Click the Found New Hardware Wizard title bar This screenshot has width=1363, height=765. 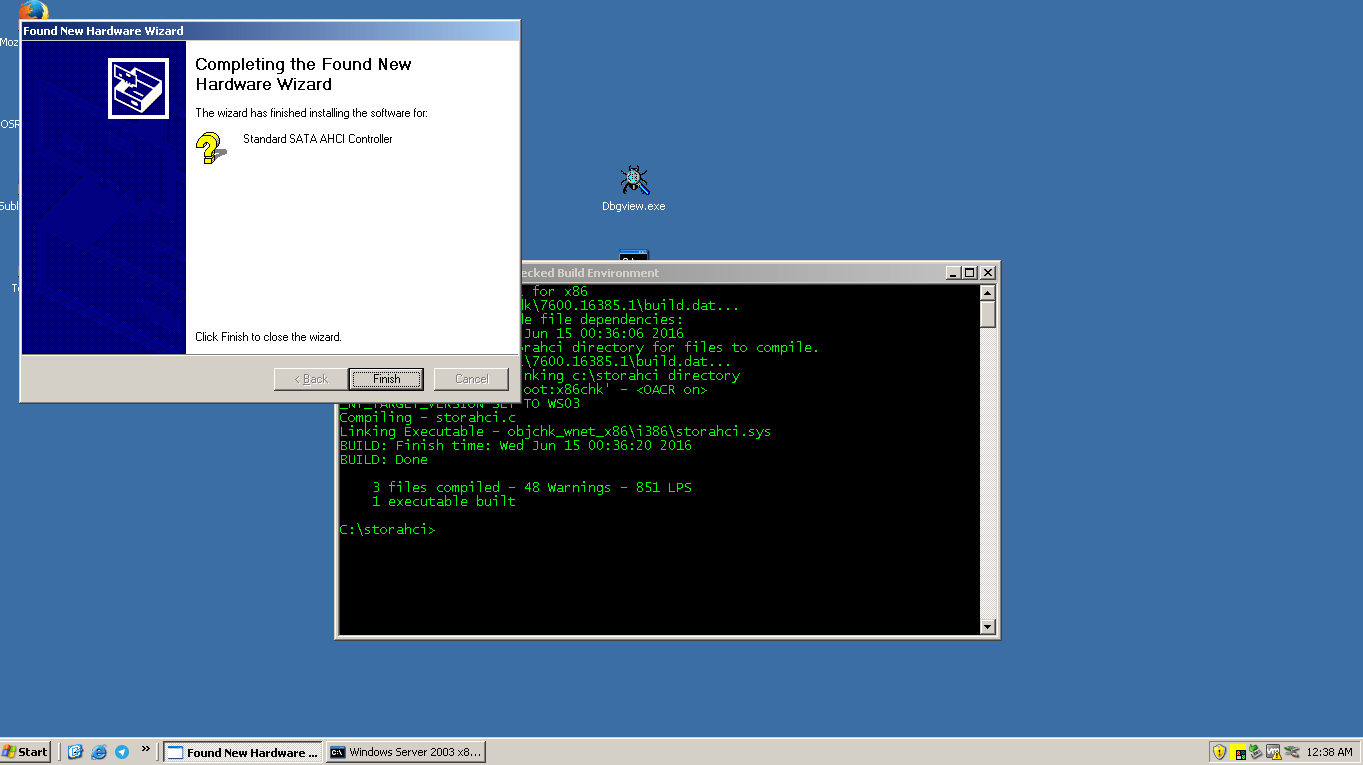tap(270, 31)
